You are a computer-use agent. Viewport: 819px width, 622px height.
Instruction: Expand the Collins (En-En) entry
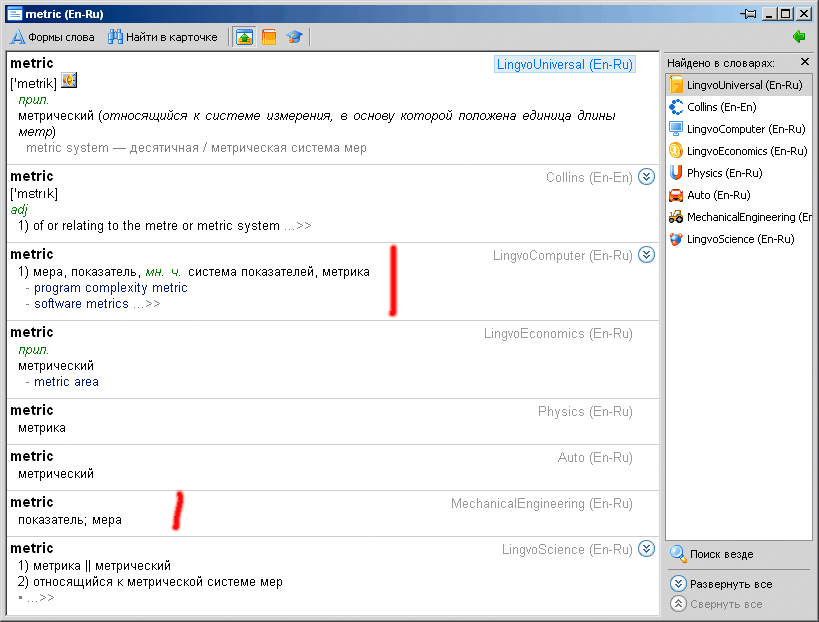pyautogui.click(x=646, y=177)
